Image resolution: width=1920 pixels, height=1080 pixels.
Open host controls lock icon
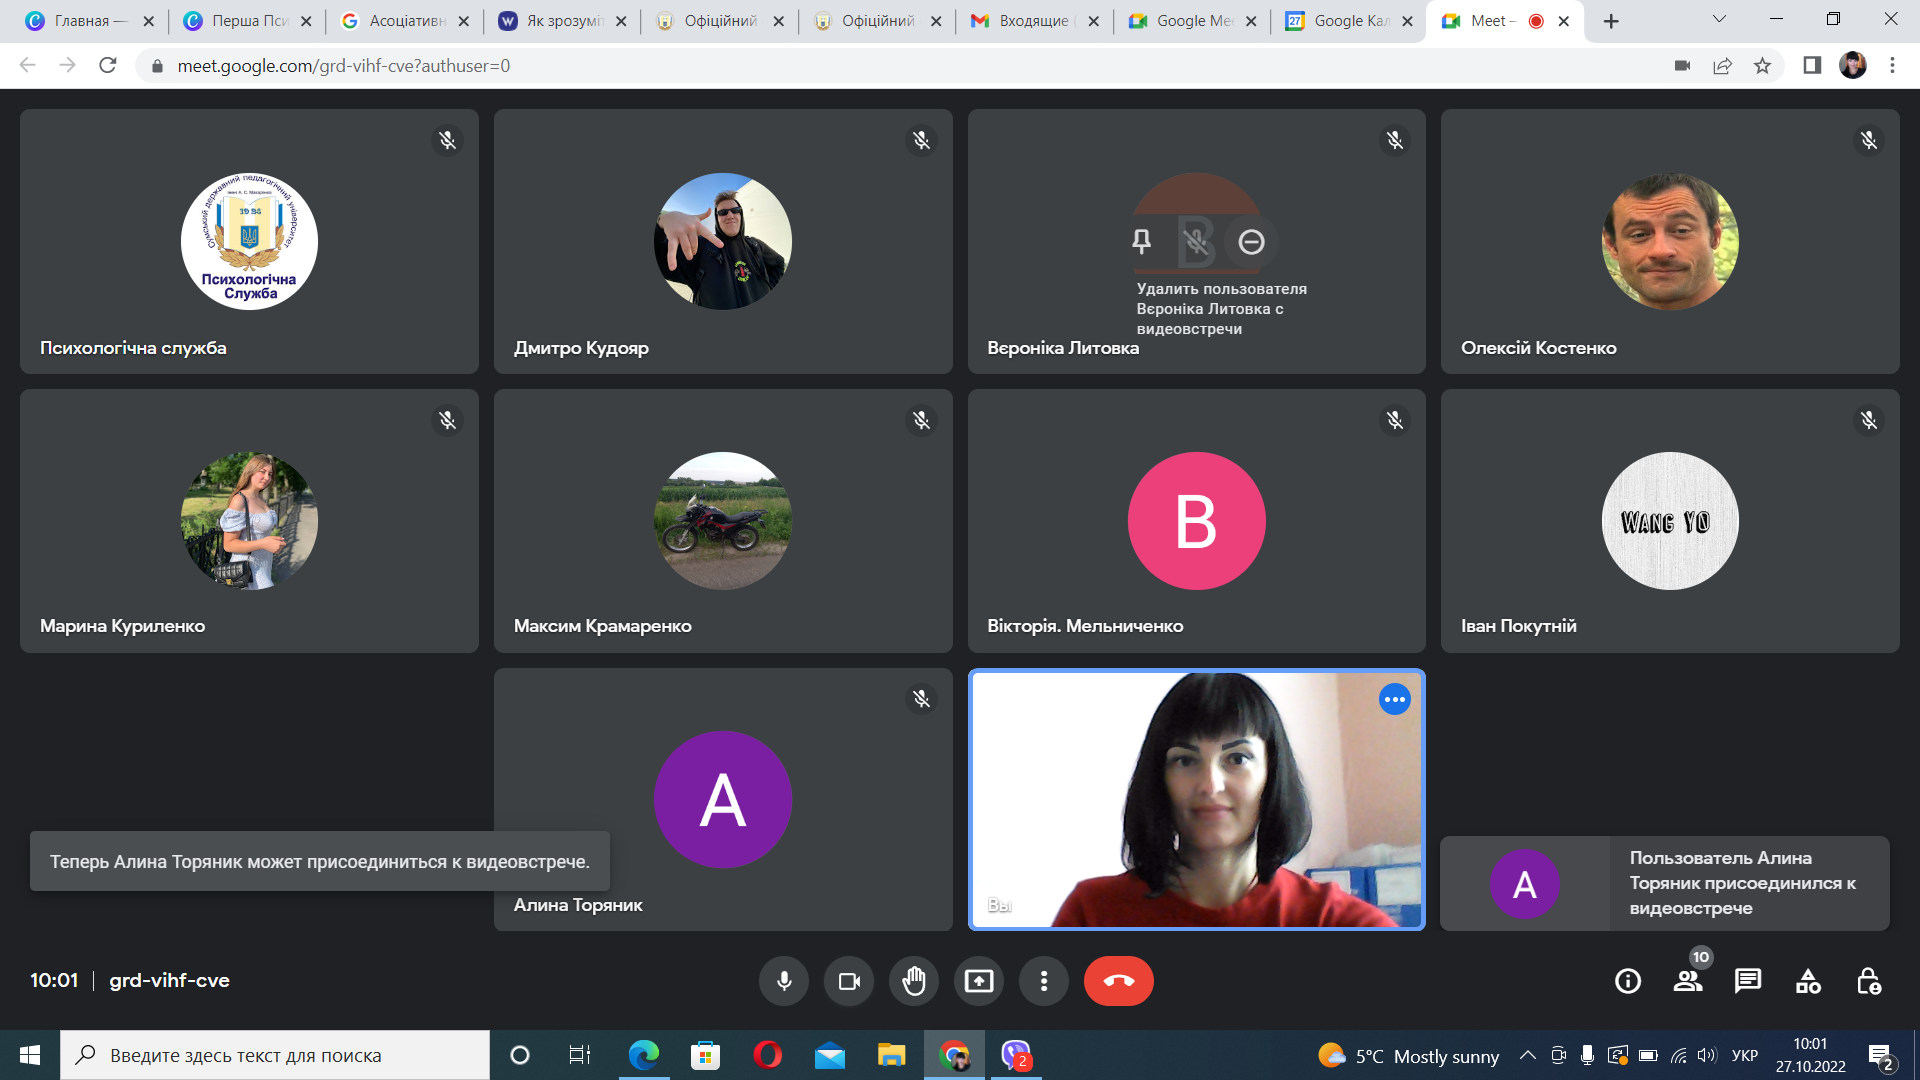click(x=1868, y=981)
